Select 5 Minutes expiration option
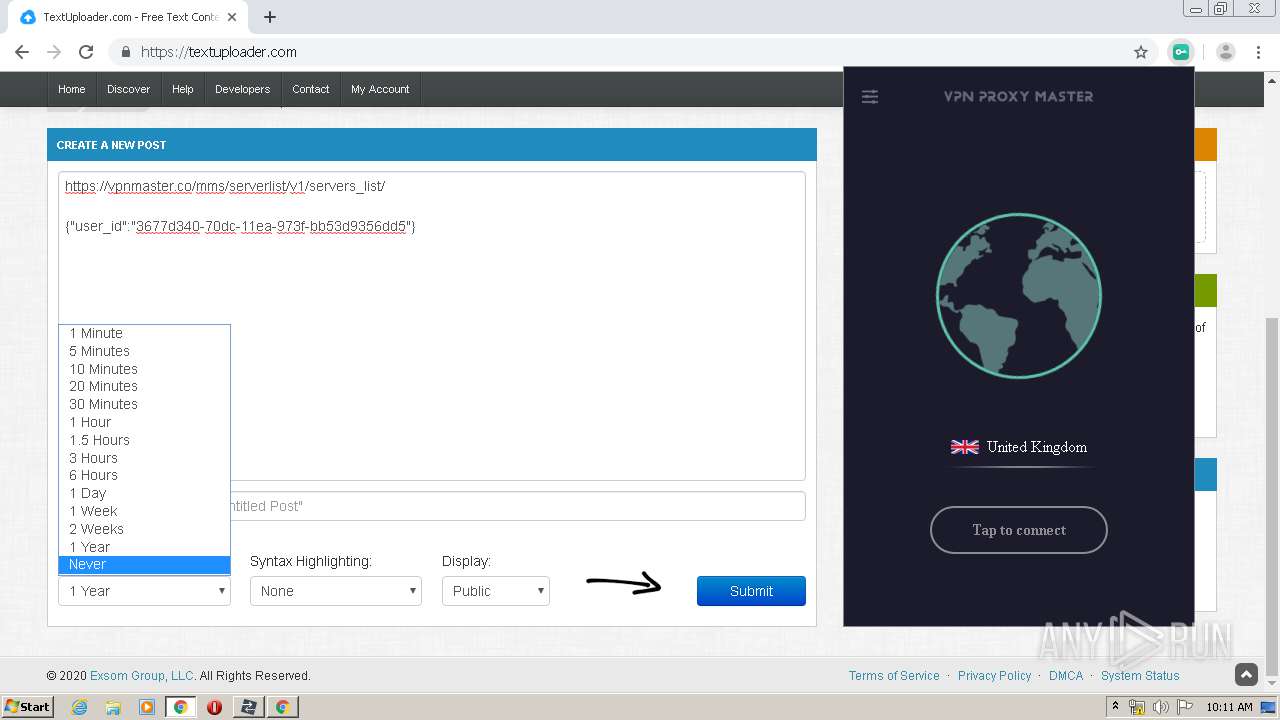Viewport: 1280px width, 720px height. [144, 351]
